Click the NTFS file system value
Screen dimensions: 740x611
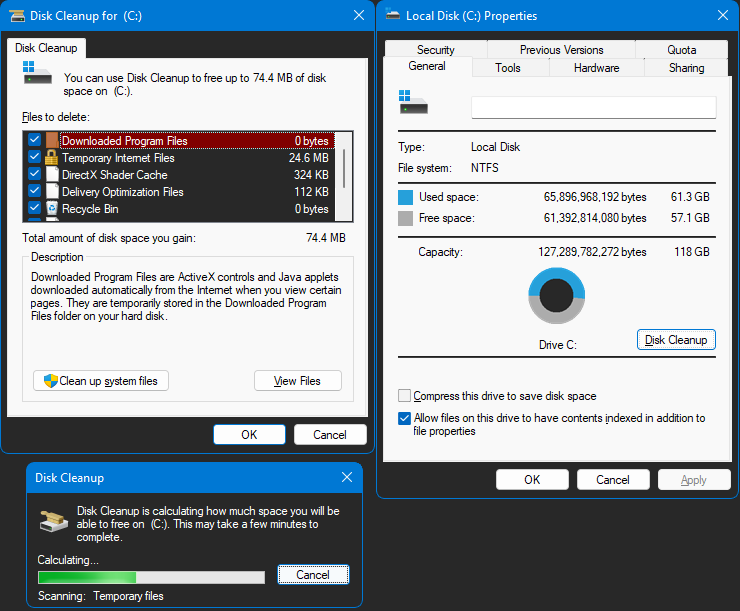[x=485, y=168]
